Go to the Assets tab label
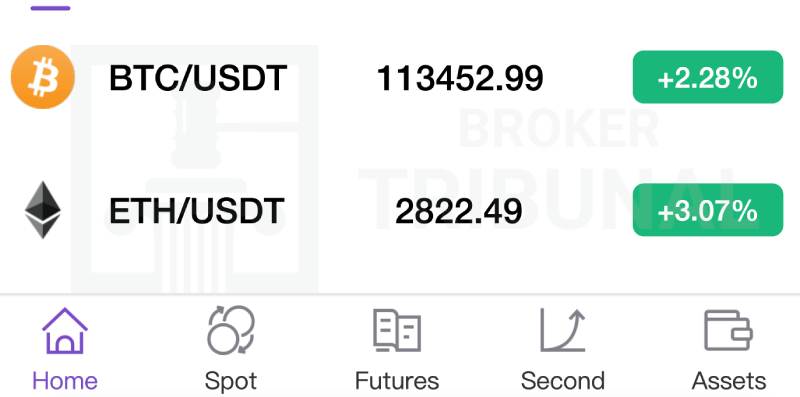The height and width of the screenshot is (397, 800). 729,381
